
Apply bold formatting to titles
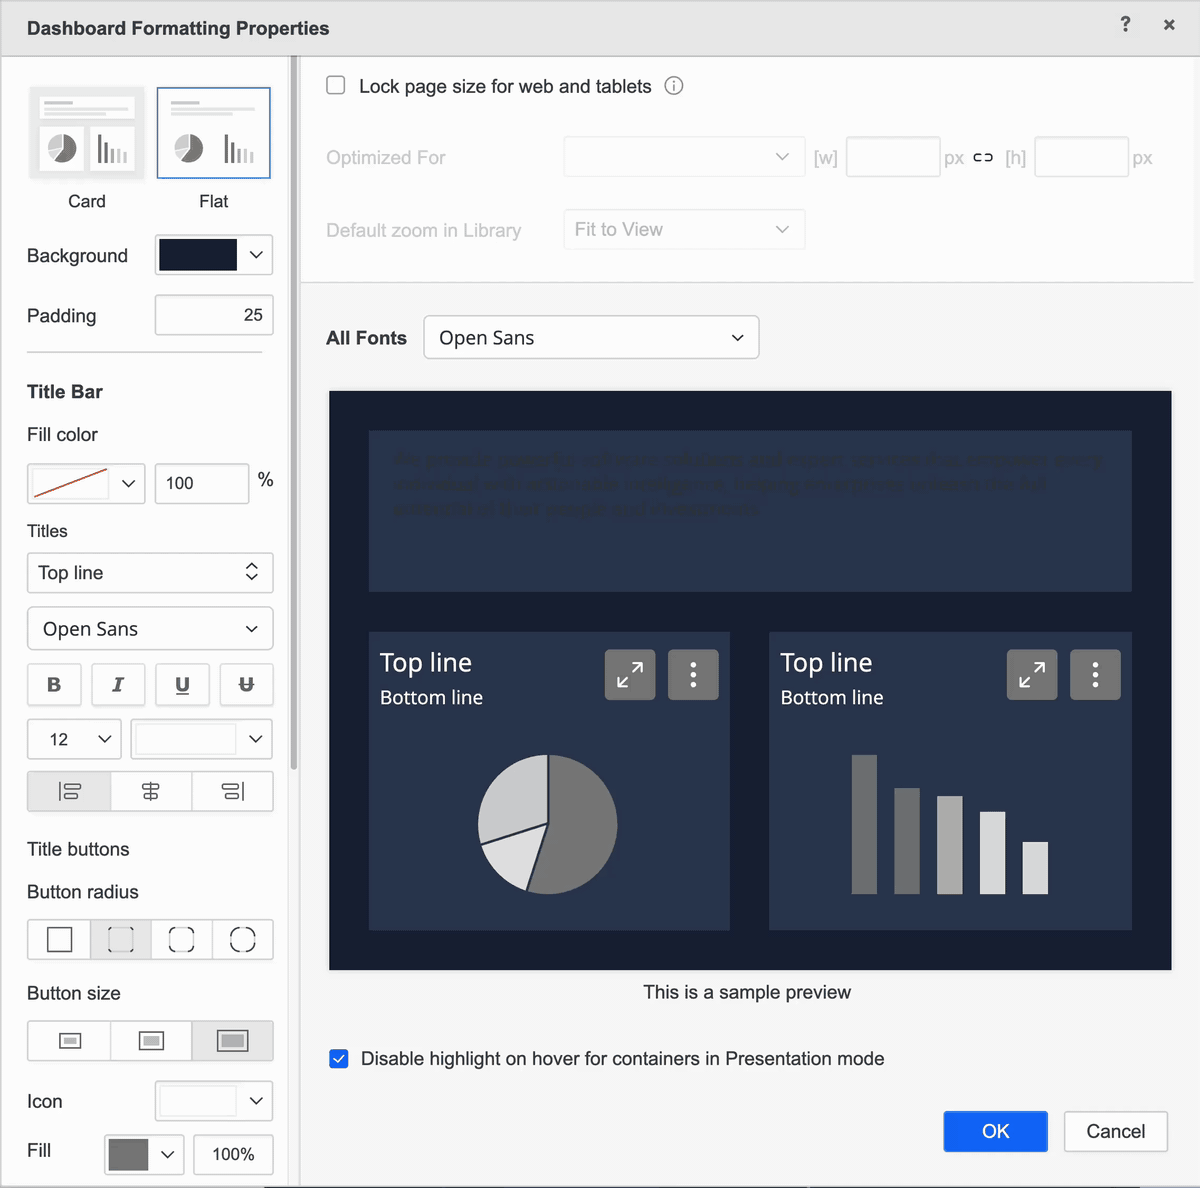(54, 685)
